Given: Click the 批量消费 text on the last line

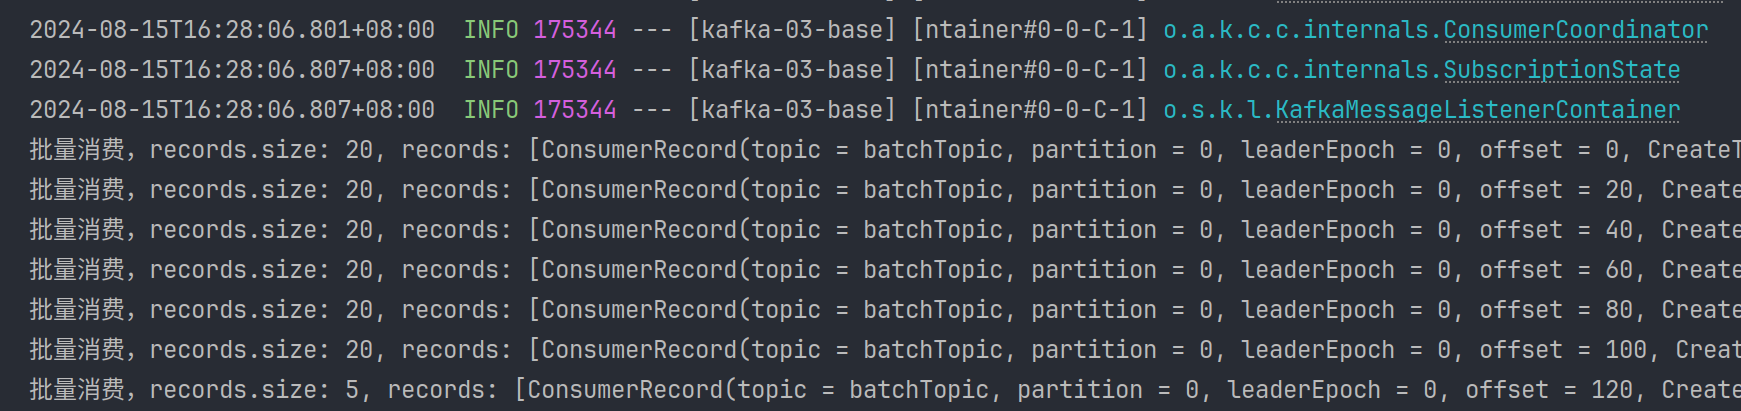Looking at the screenshot, I should pos(77,390).
